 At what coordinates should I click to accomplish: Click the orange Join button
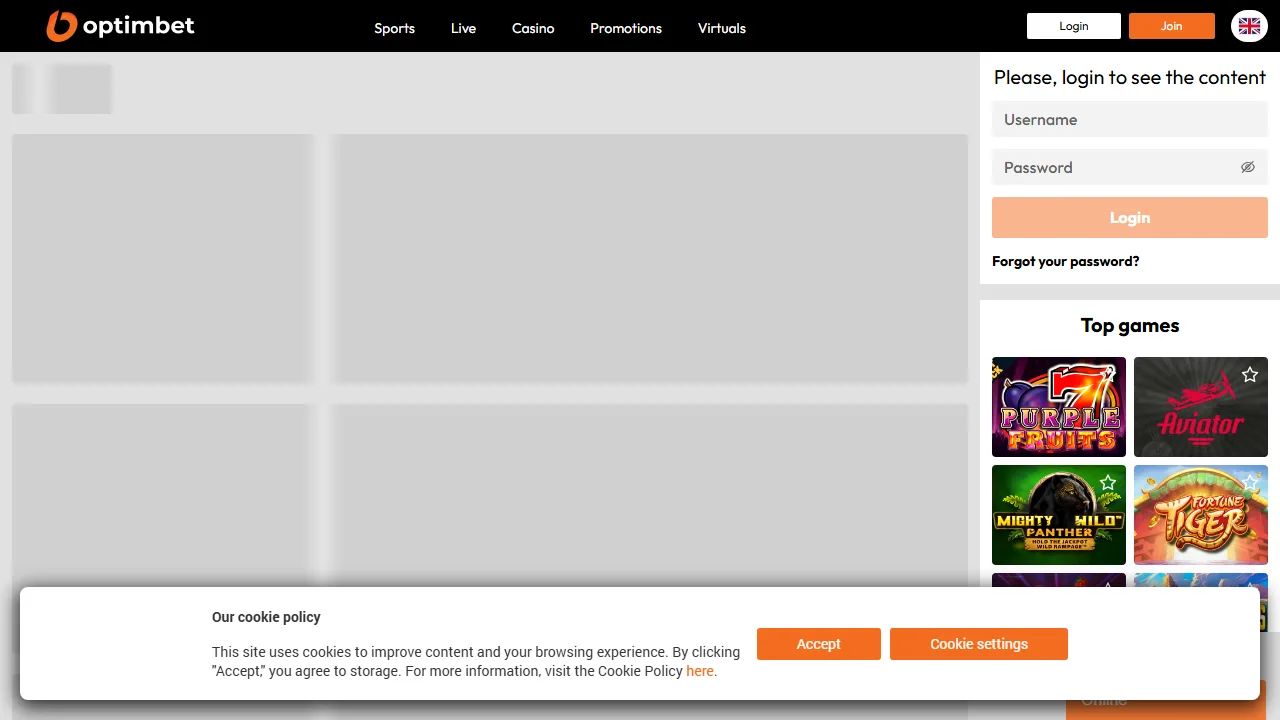point(1172,26)
